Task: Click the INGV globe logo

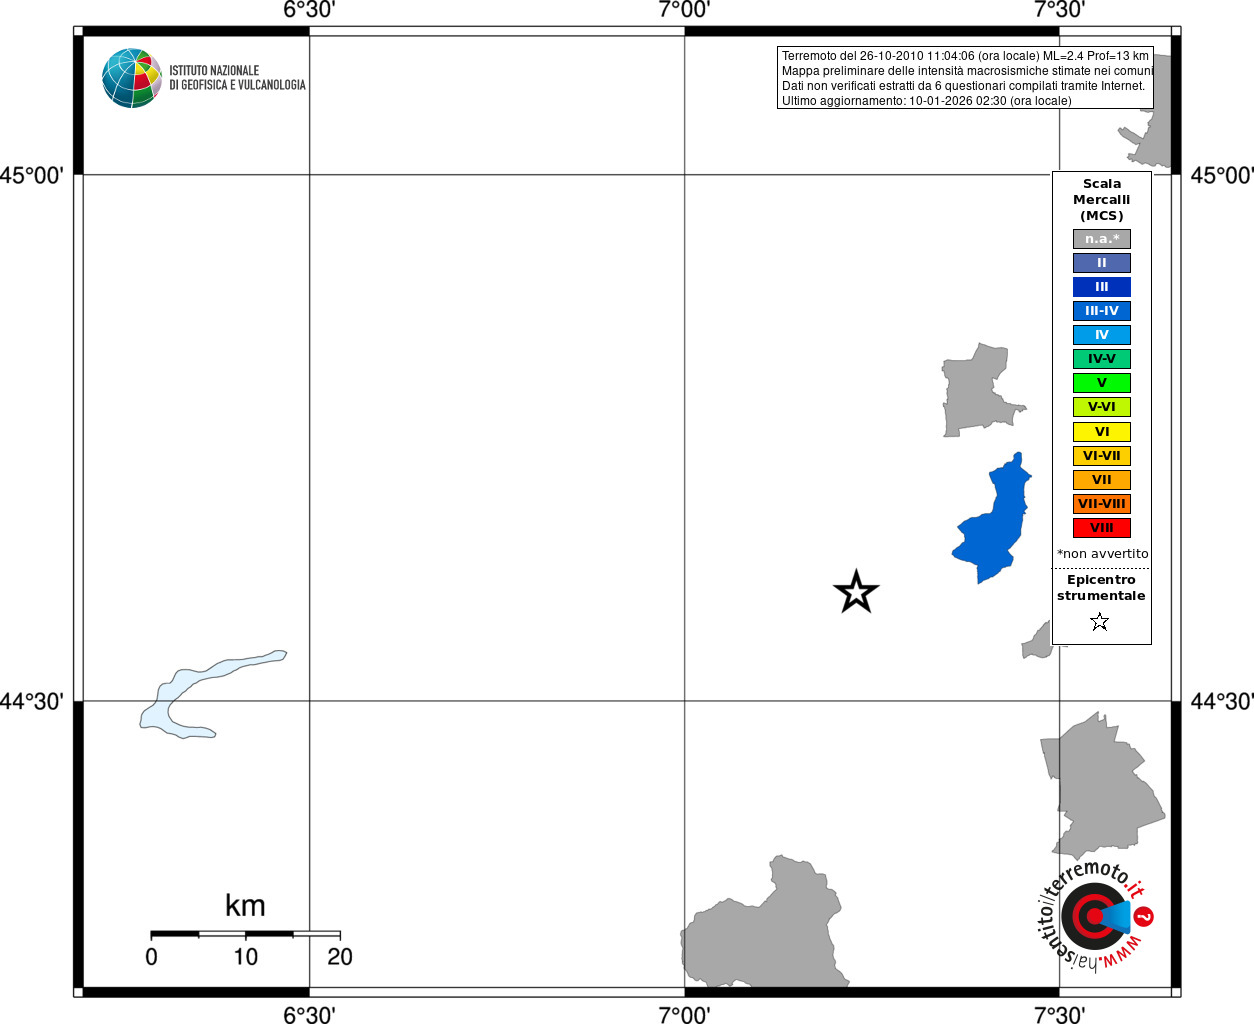Action: click(132, 78)
